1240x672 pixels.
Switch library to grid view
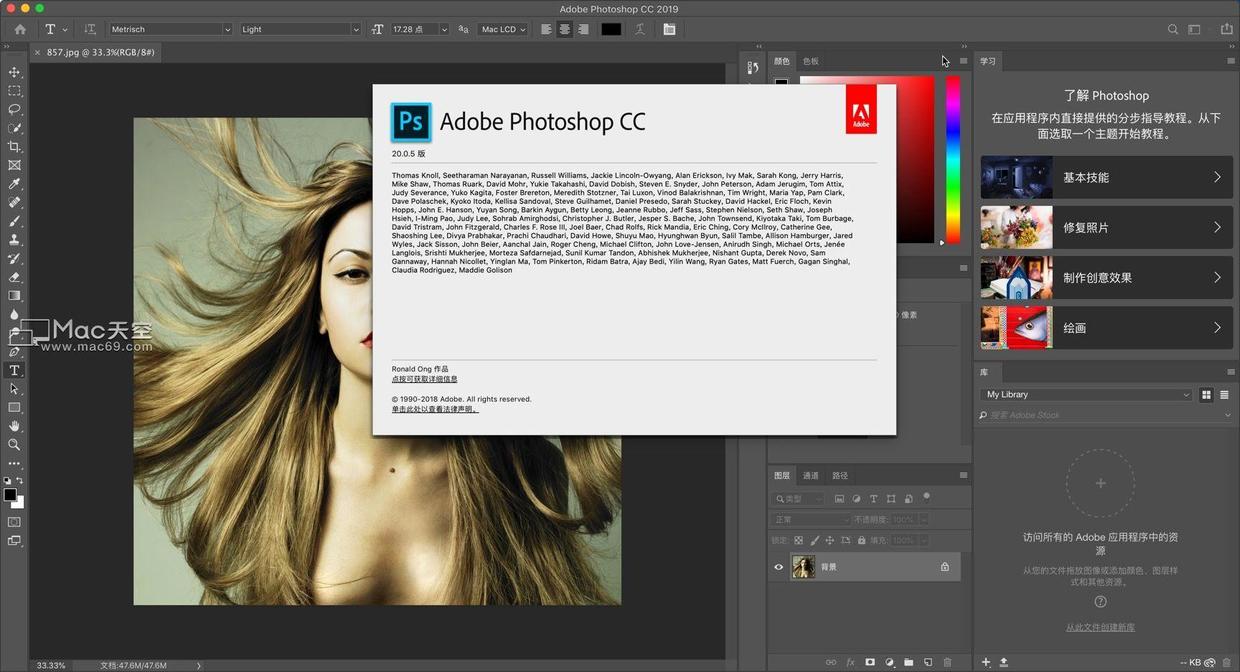tap(1206, 395)
